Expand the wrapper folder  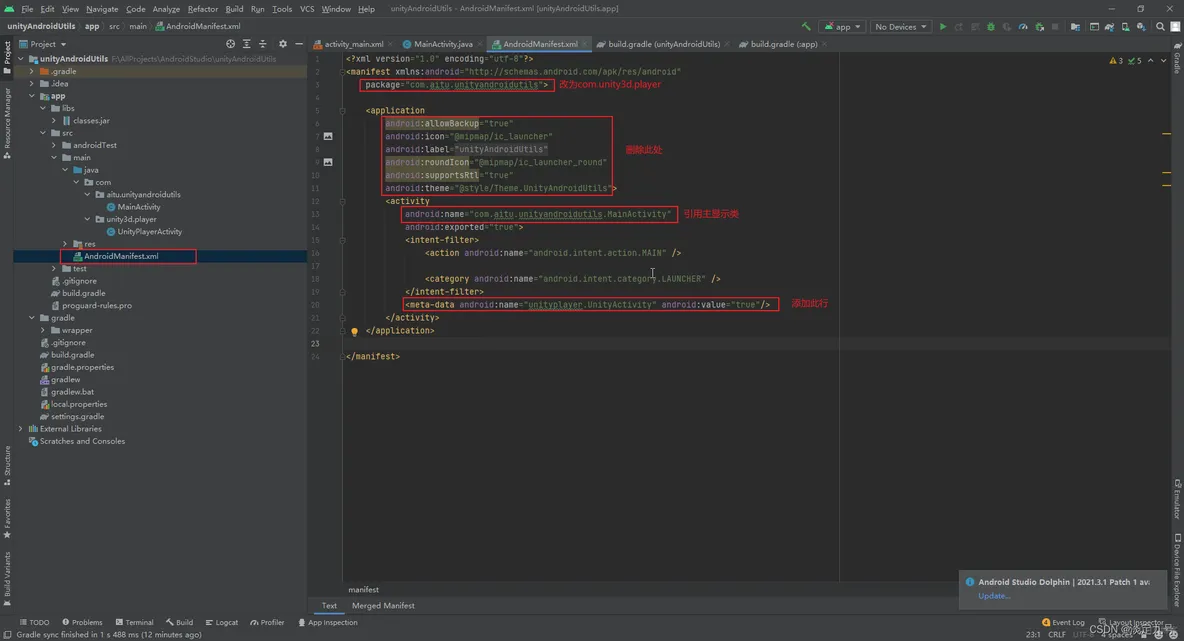[43, 330]
